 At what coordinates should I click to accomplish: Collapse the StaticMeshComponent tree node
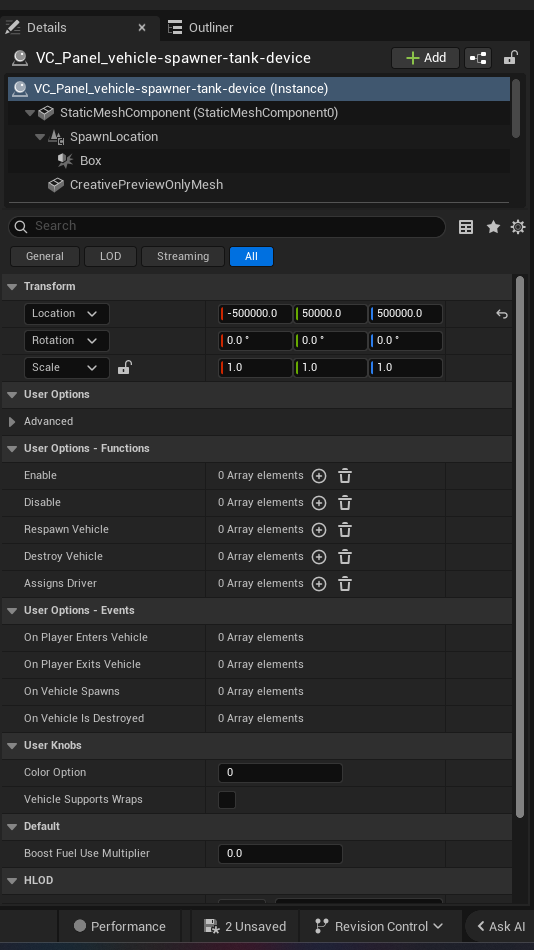coord(30,113)
